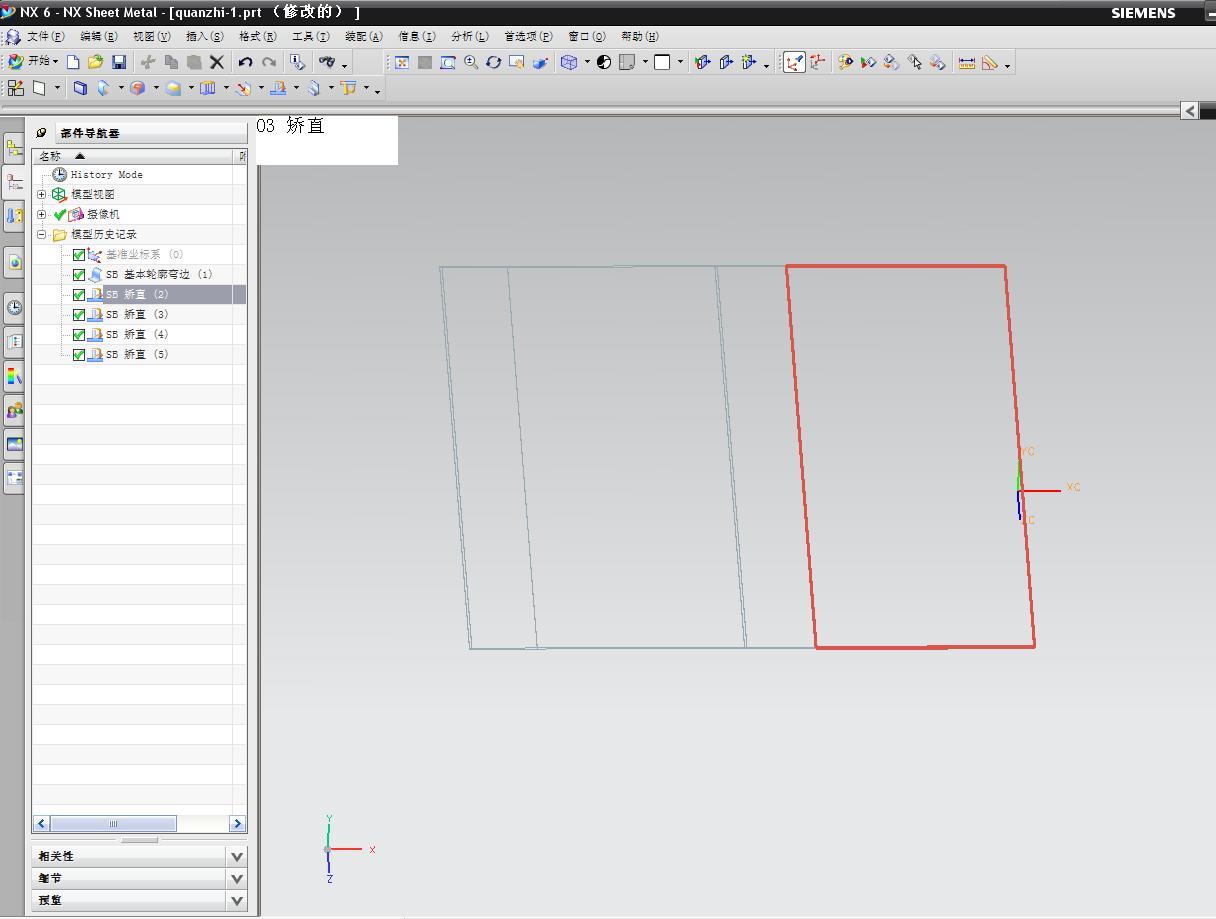This screenshot has width=1216, height=919.
Task: Open the 编辑(E) menu
Action: pyautogui.click(x=98, y=36)
